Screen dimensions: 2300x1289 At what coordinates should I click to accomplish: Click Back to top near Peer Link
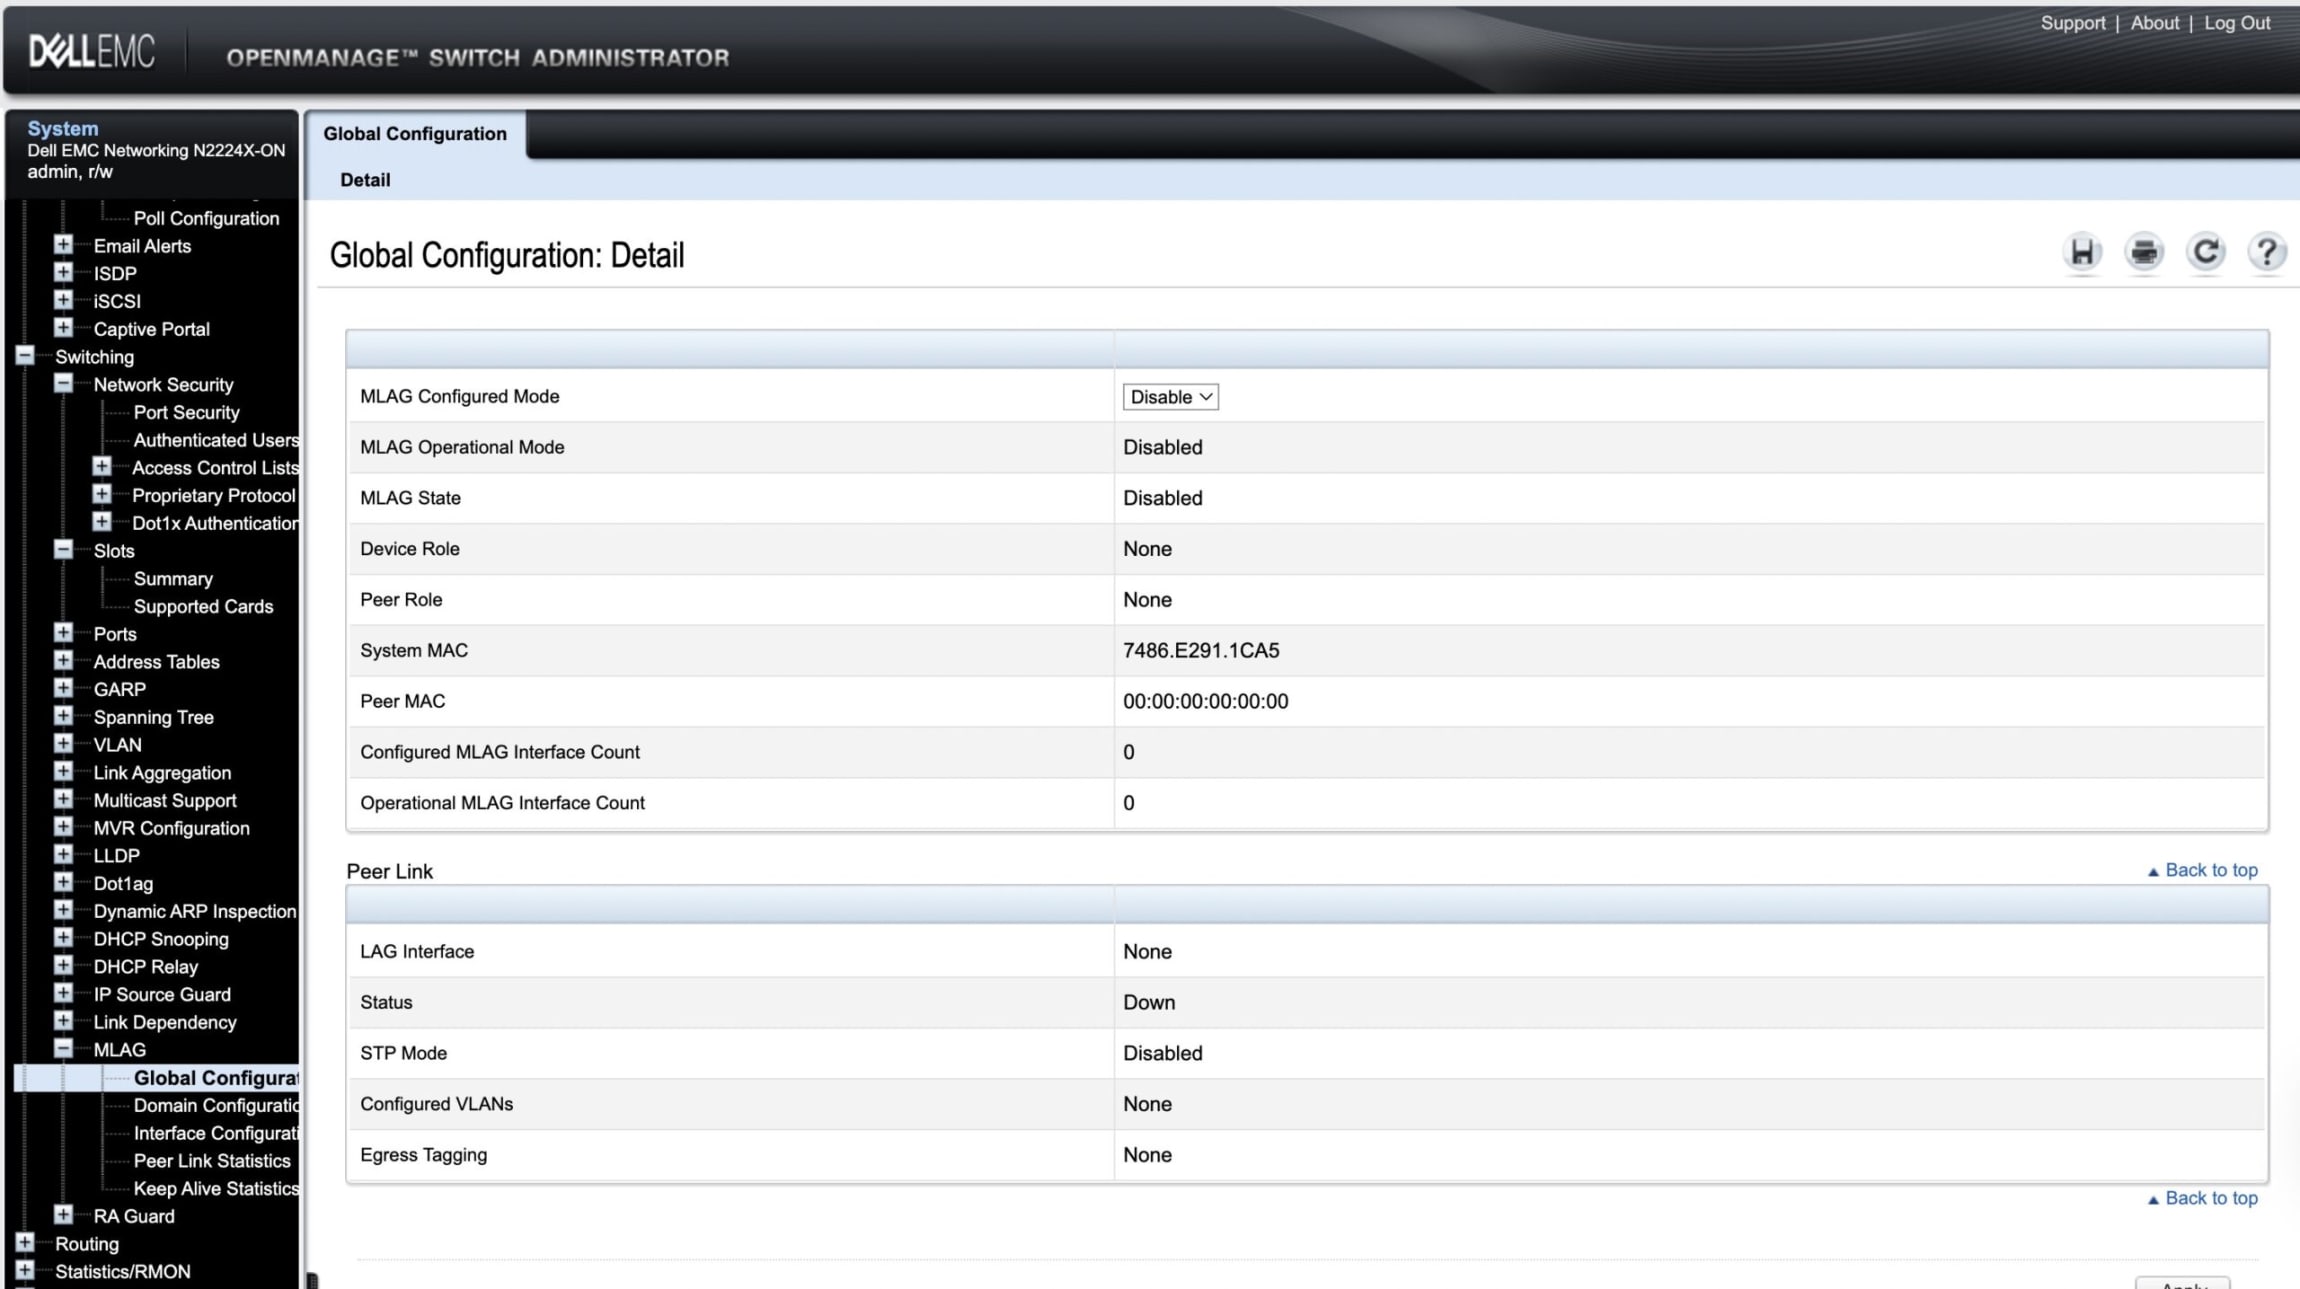coord(2210,870)
